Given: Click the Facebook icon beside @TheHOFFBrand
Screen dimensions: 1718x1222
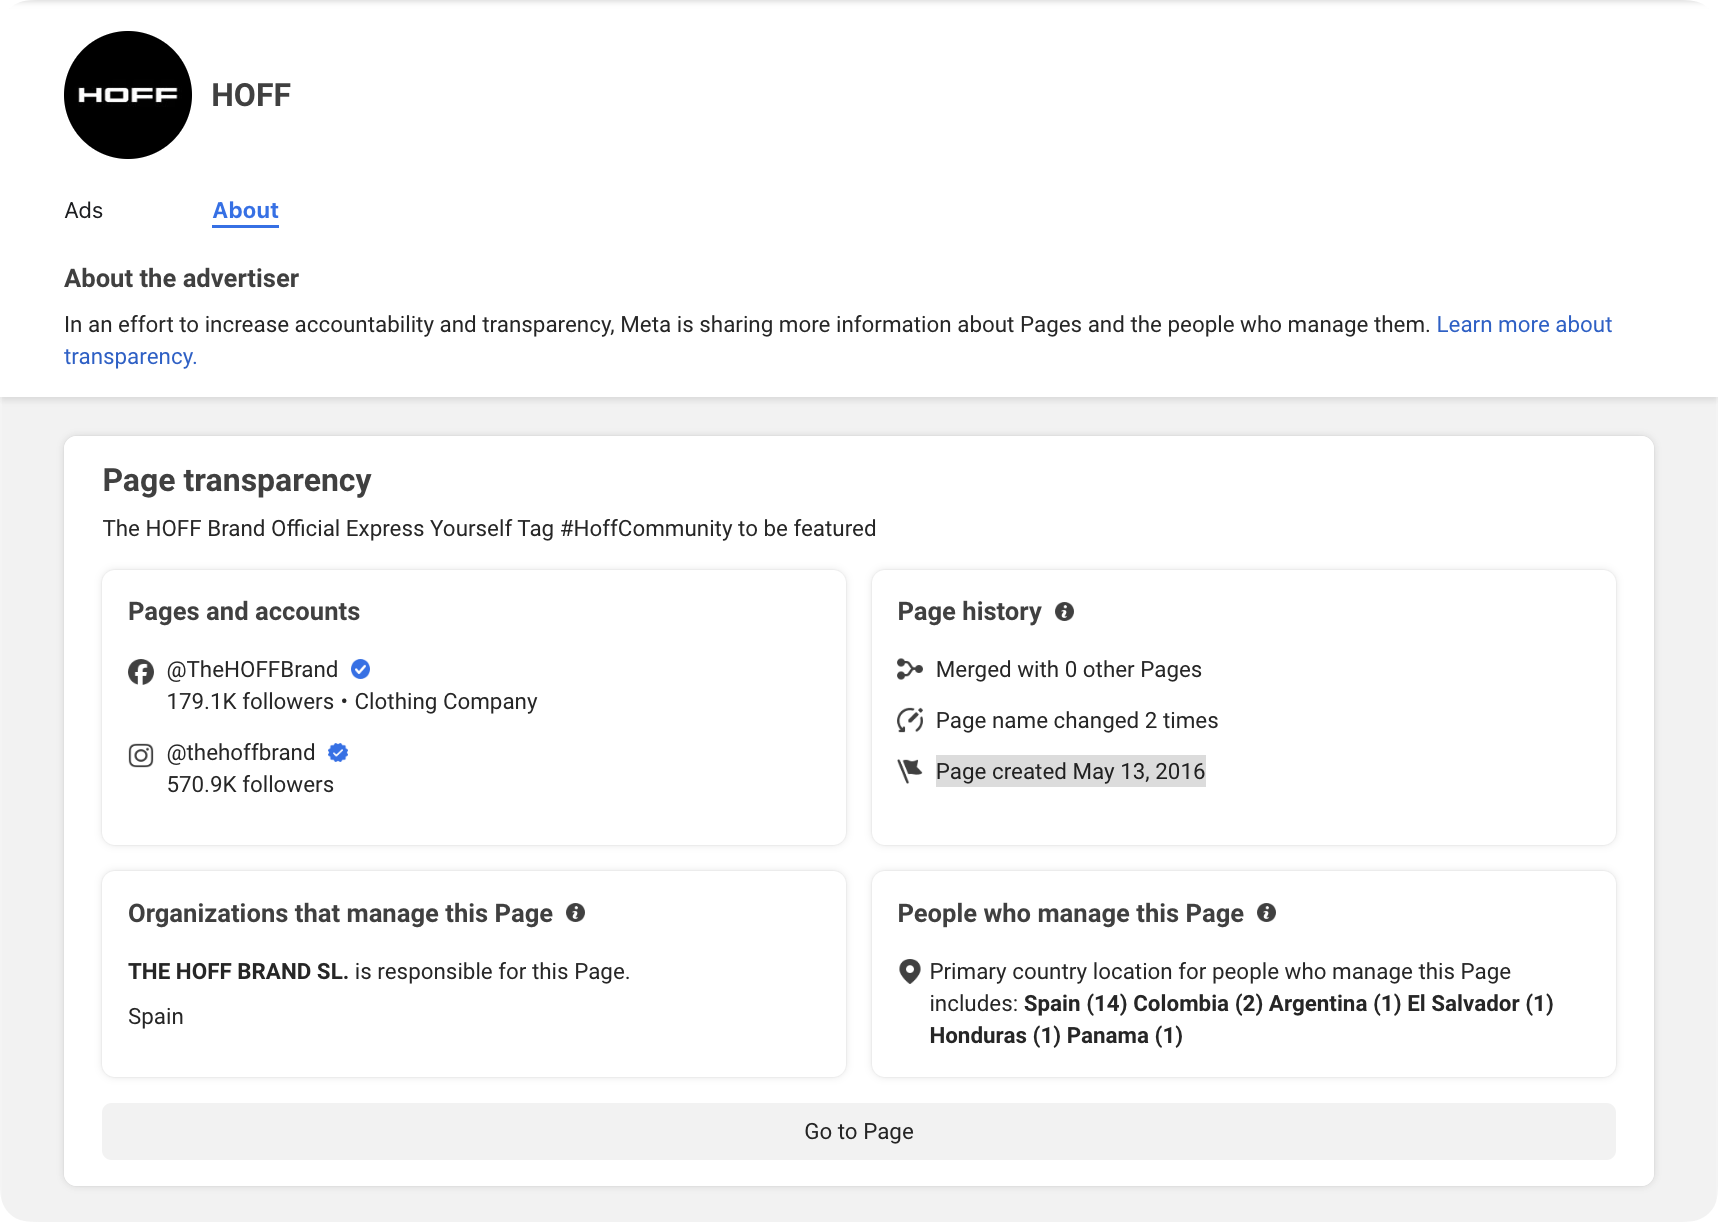Looking at the screenshot, I should (141, 672).
